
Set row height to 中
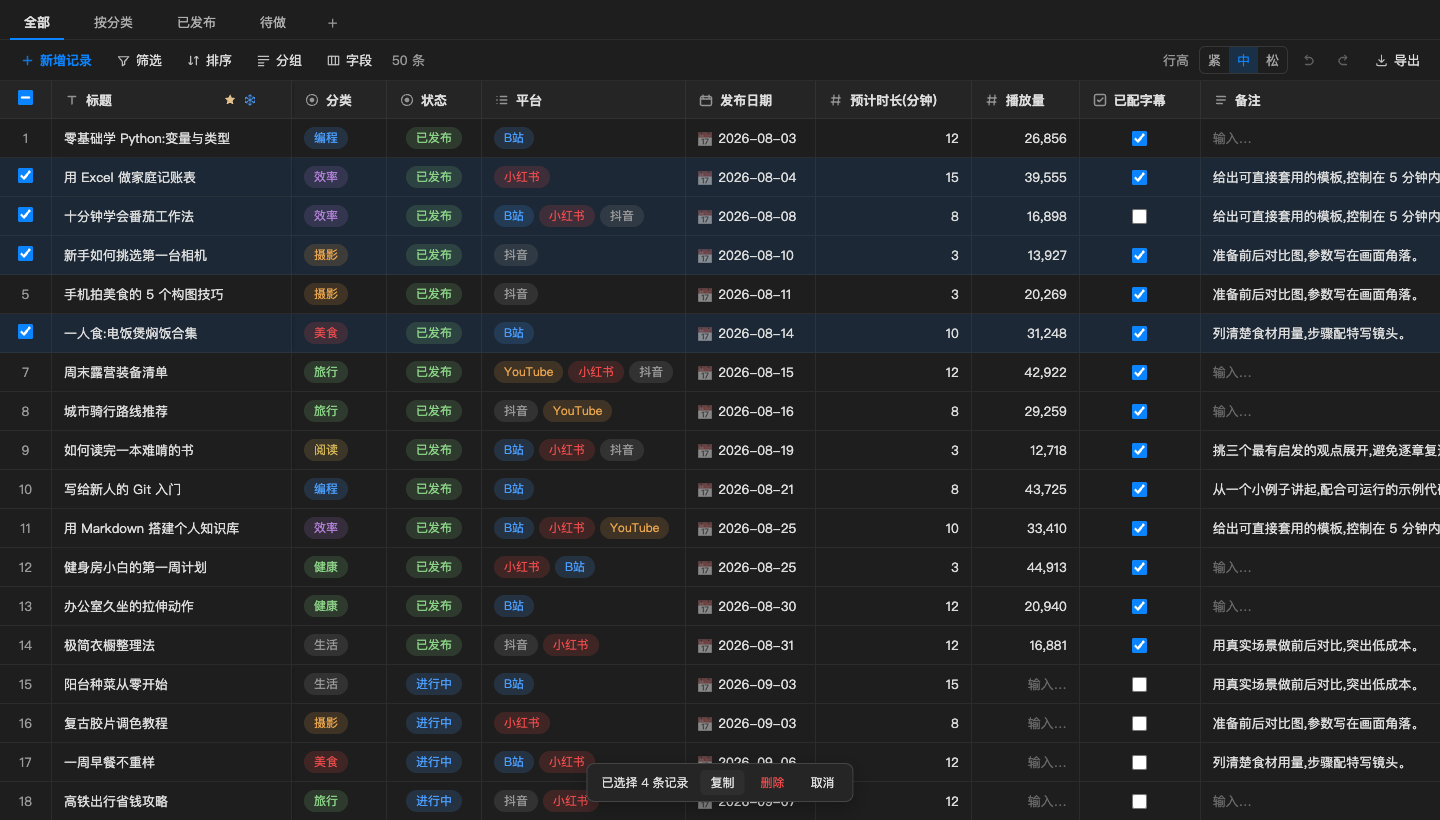(1243, 61)
